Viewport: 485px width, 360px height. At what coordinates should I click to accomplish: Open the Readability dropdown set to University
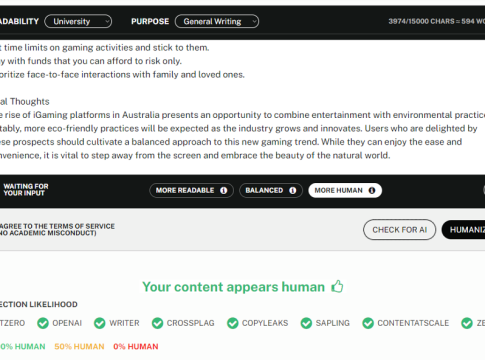78,21
